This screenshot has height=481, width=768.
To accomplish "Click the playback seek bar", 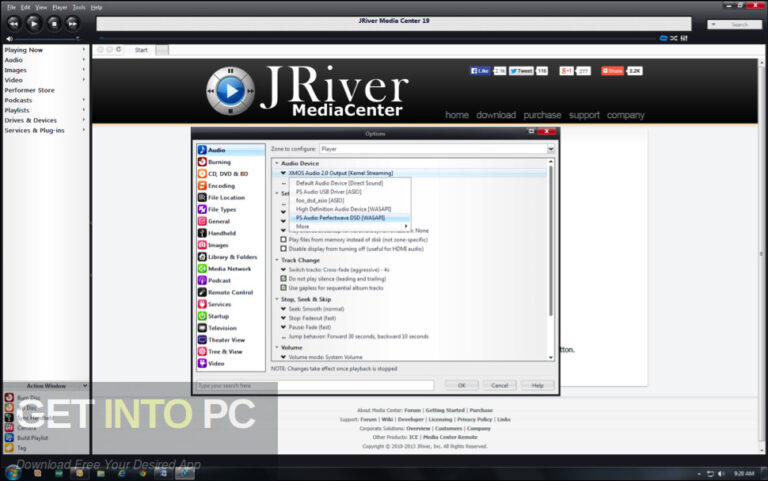I will 377,38.
